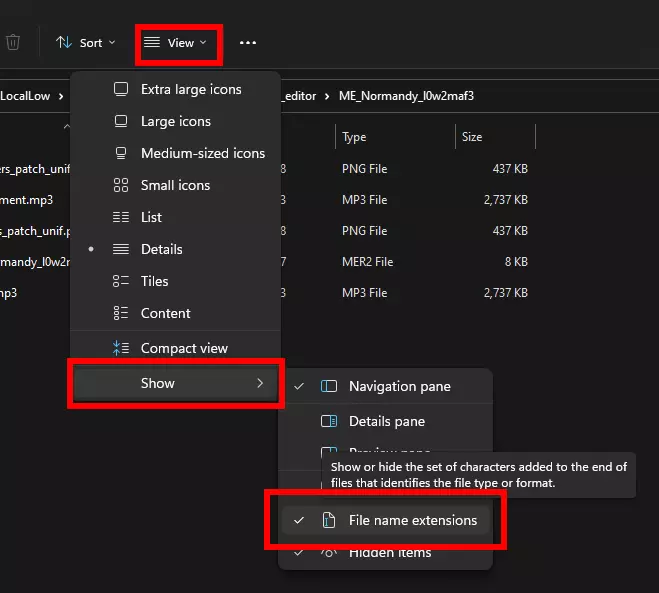
Task: Enable the Details pane option
Action: (386, 421)
